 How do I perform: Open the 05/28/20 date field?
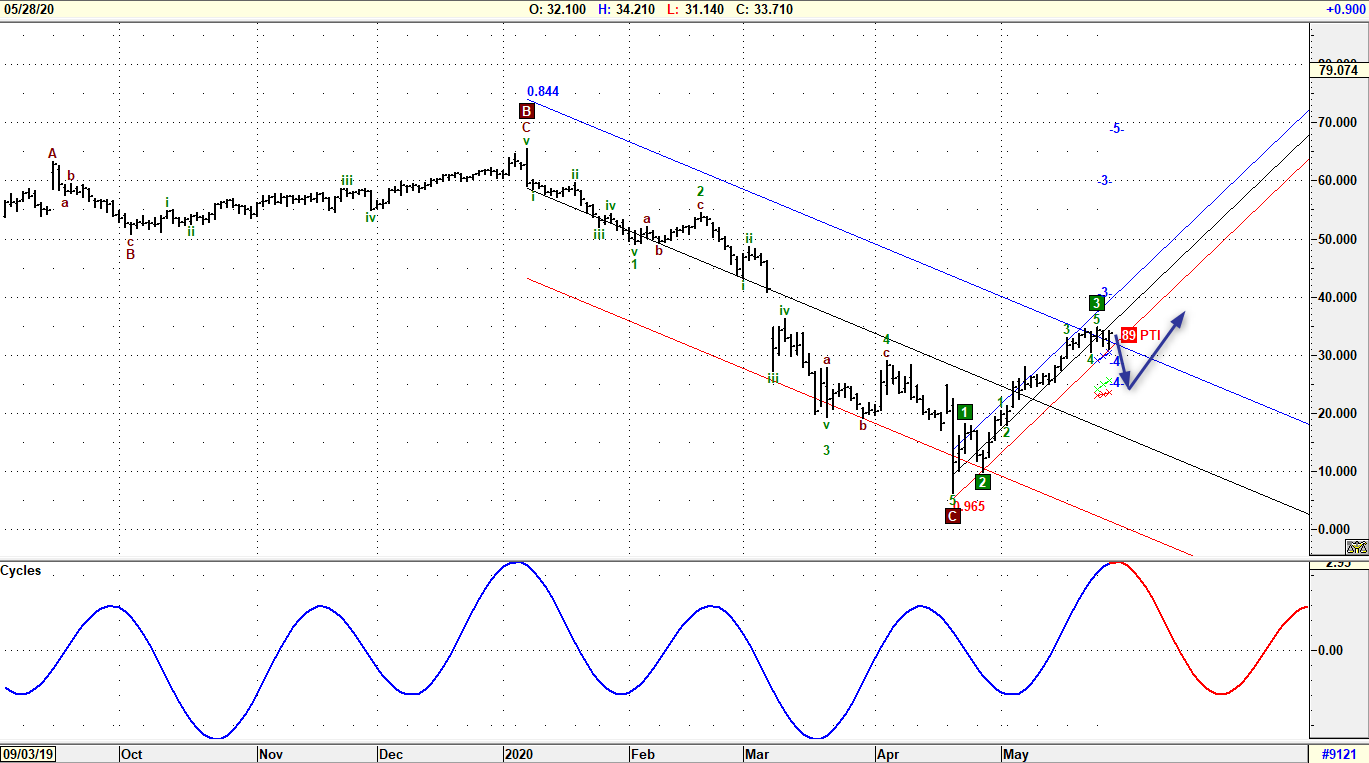31,9
